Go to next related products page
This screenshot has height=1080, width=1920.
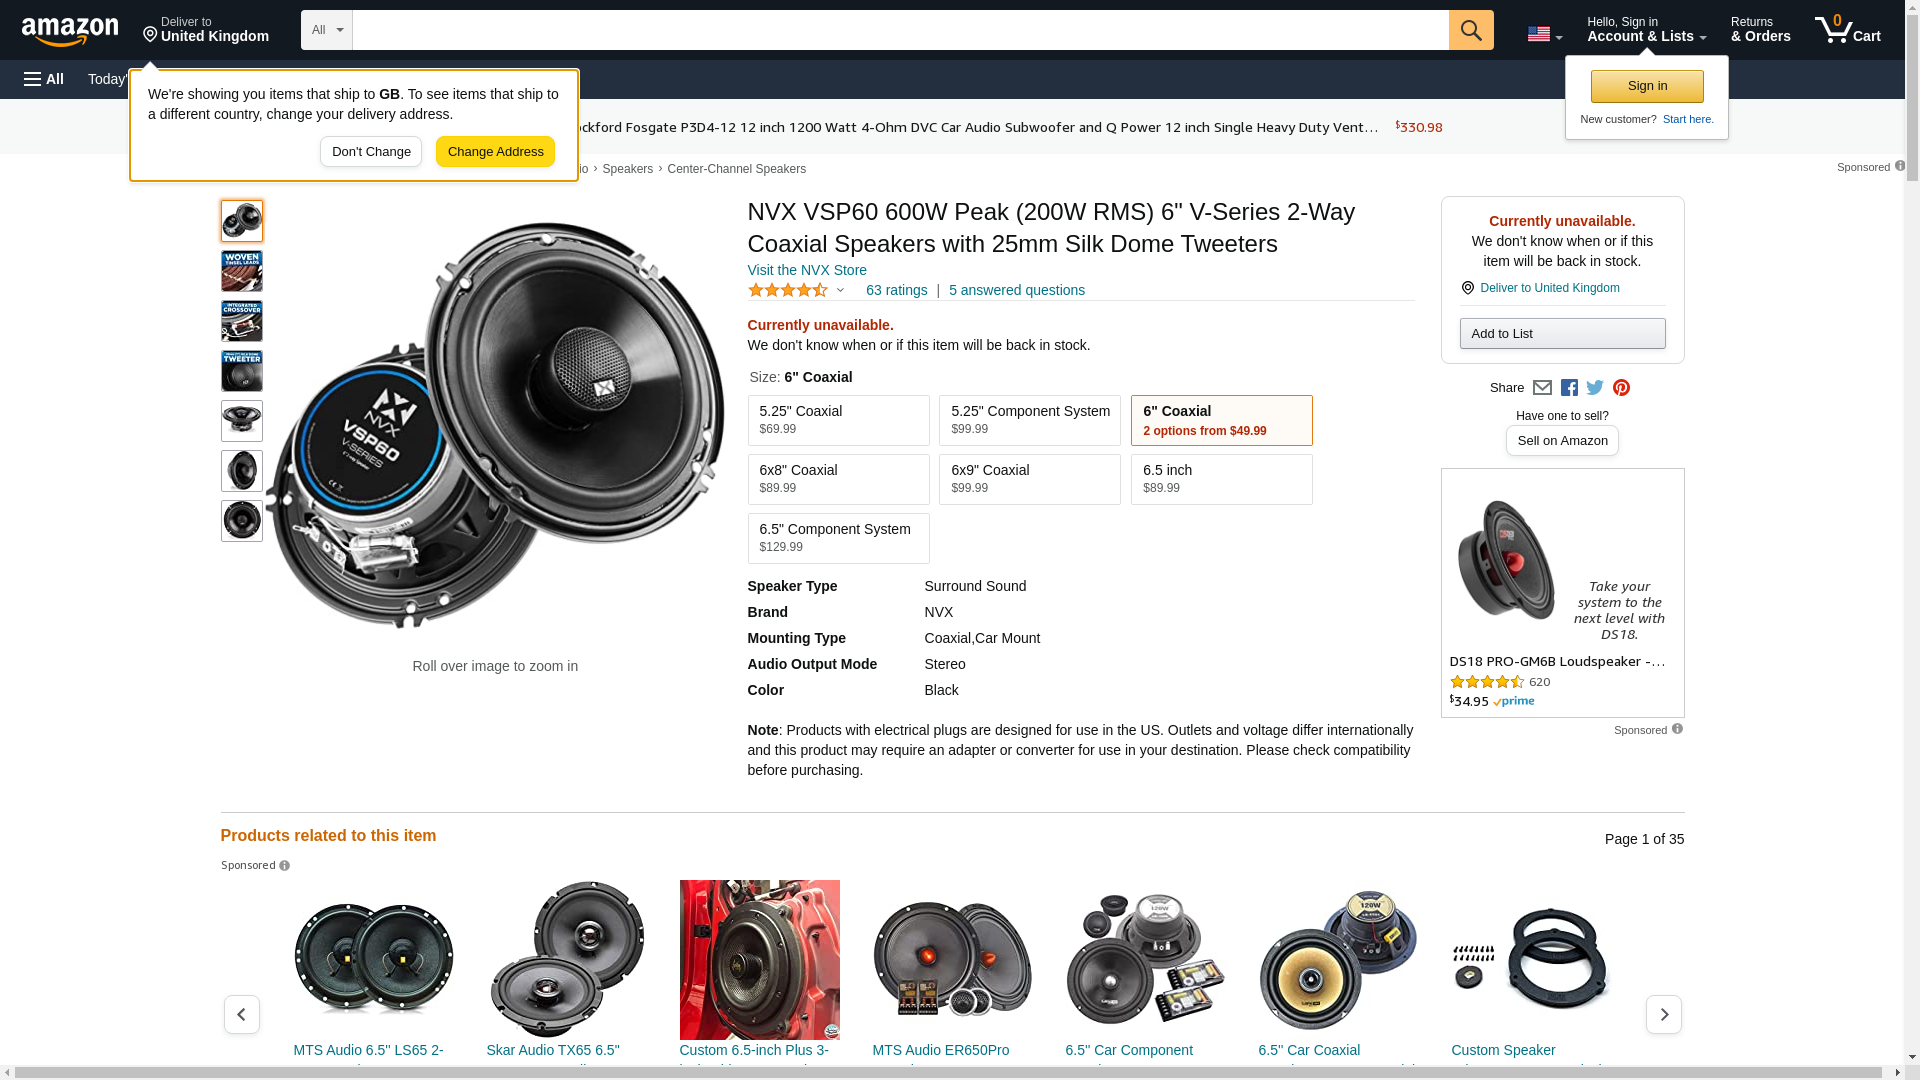point(1663,1014)
